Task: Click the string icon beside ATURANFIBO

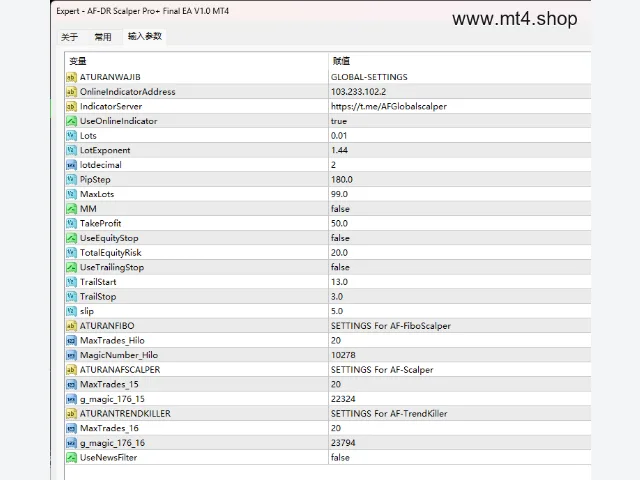Action: coord(71,326)
